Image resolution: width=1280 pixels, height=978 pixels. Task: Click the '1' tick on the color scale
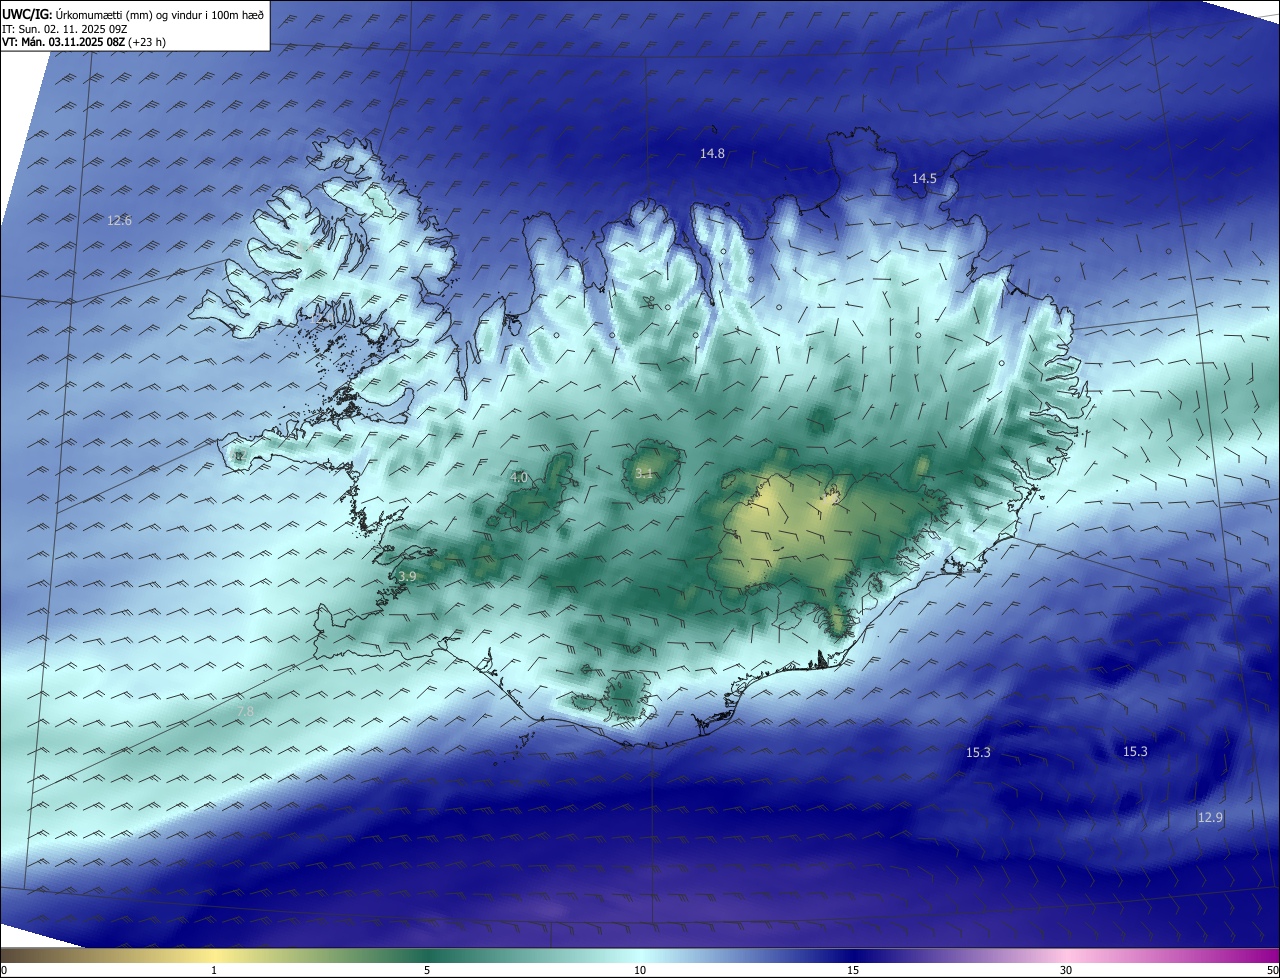pyautogui.click(x=214, y=970)
